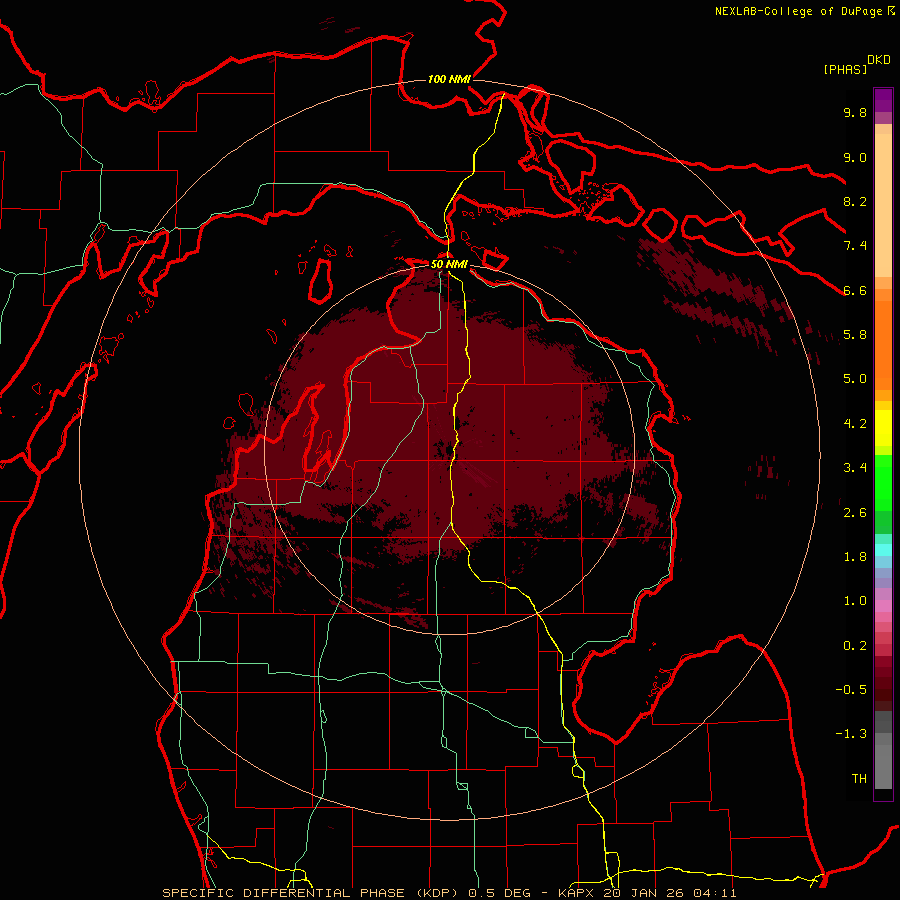Screen dimensions: 900x900
Task: Pick the cyan segment of the color bar
Action: tap(883, 550)
